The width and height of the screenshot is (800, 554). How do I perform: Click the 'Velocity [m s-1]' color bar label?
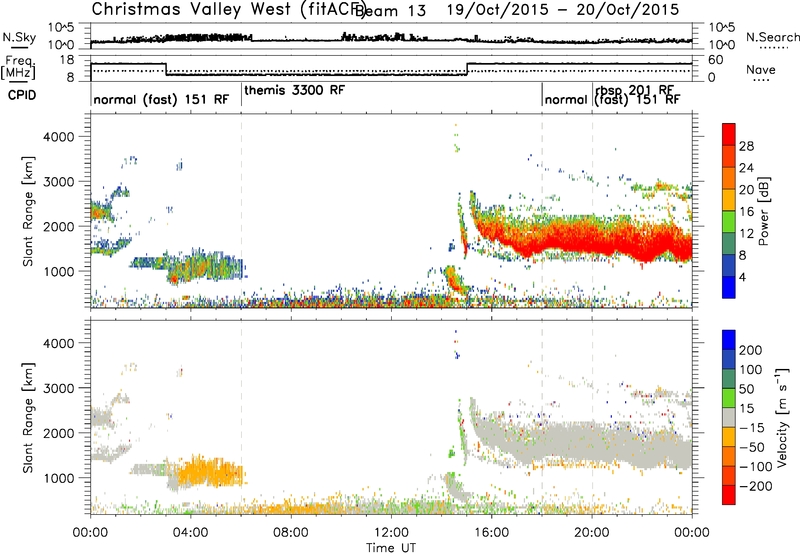781,417
